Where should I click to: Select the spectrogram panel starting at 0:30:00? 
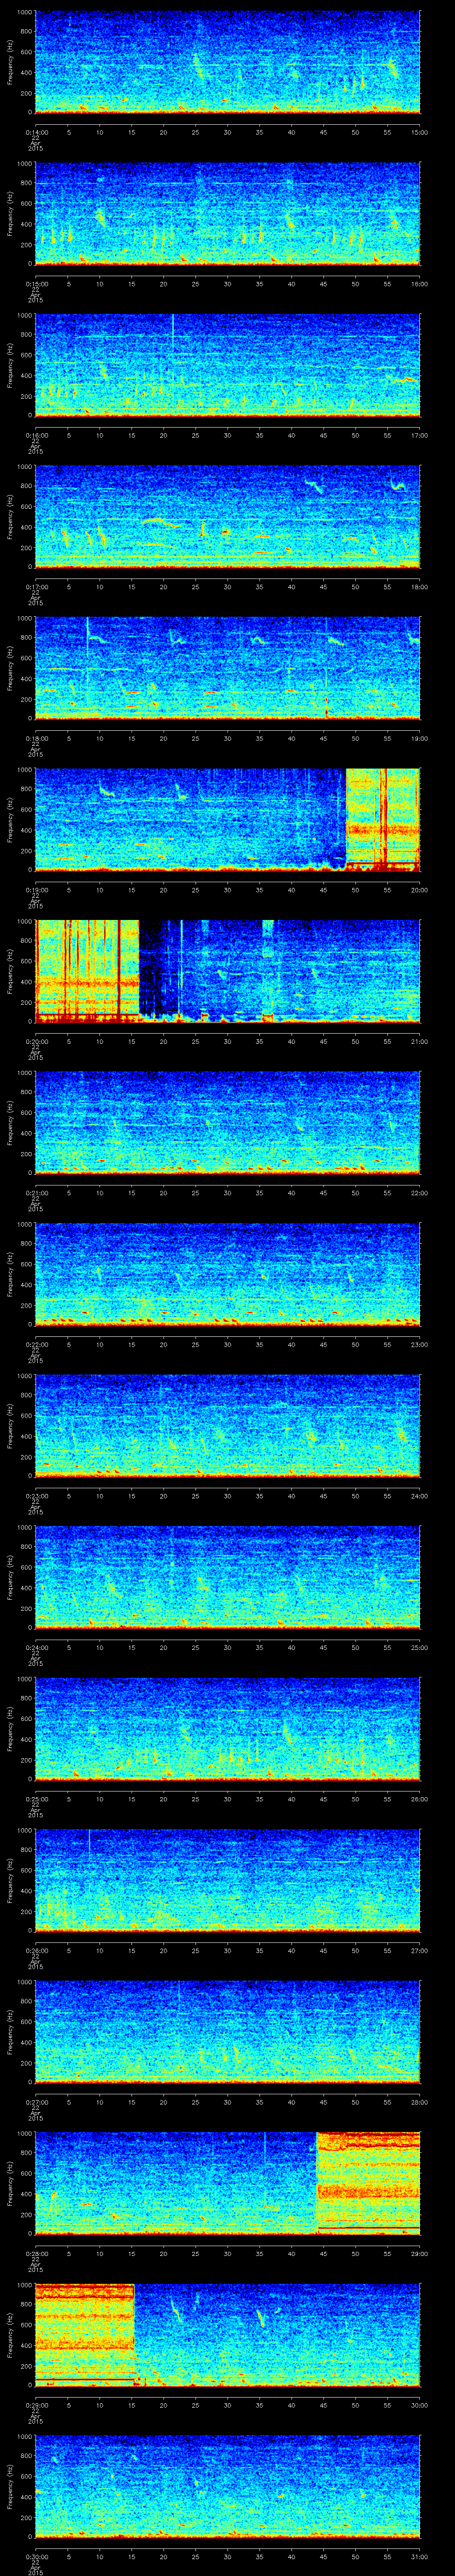tap(227, 2487)
